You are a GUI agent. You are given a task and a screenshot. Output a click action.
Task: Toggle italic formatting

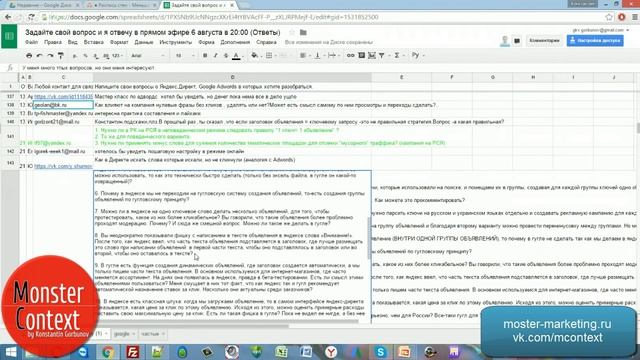pyautogui.click(x=216, y=56)
